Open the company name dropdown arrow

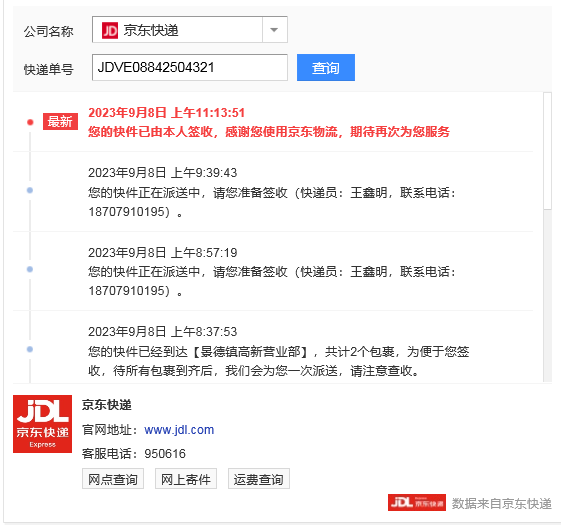click(x=274, y=30)
